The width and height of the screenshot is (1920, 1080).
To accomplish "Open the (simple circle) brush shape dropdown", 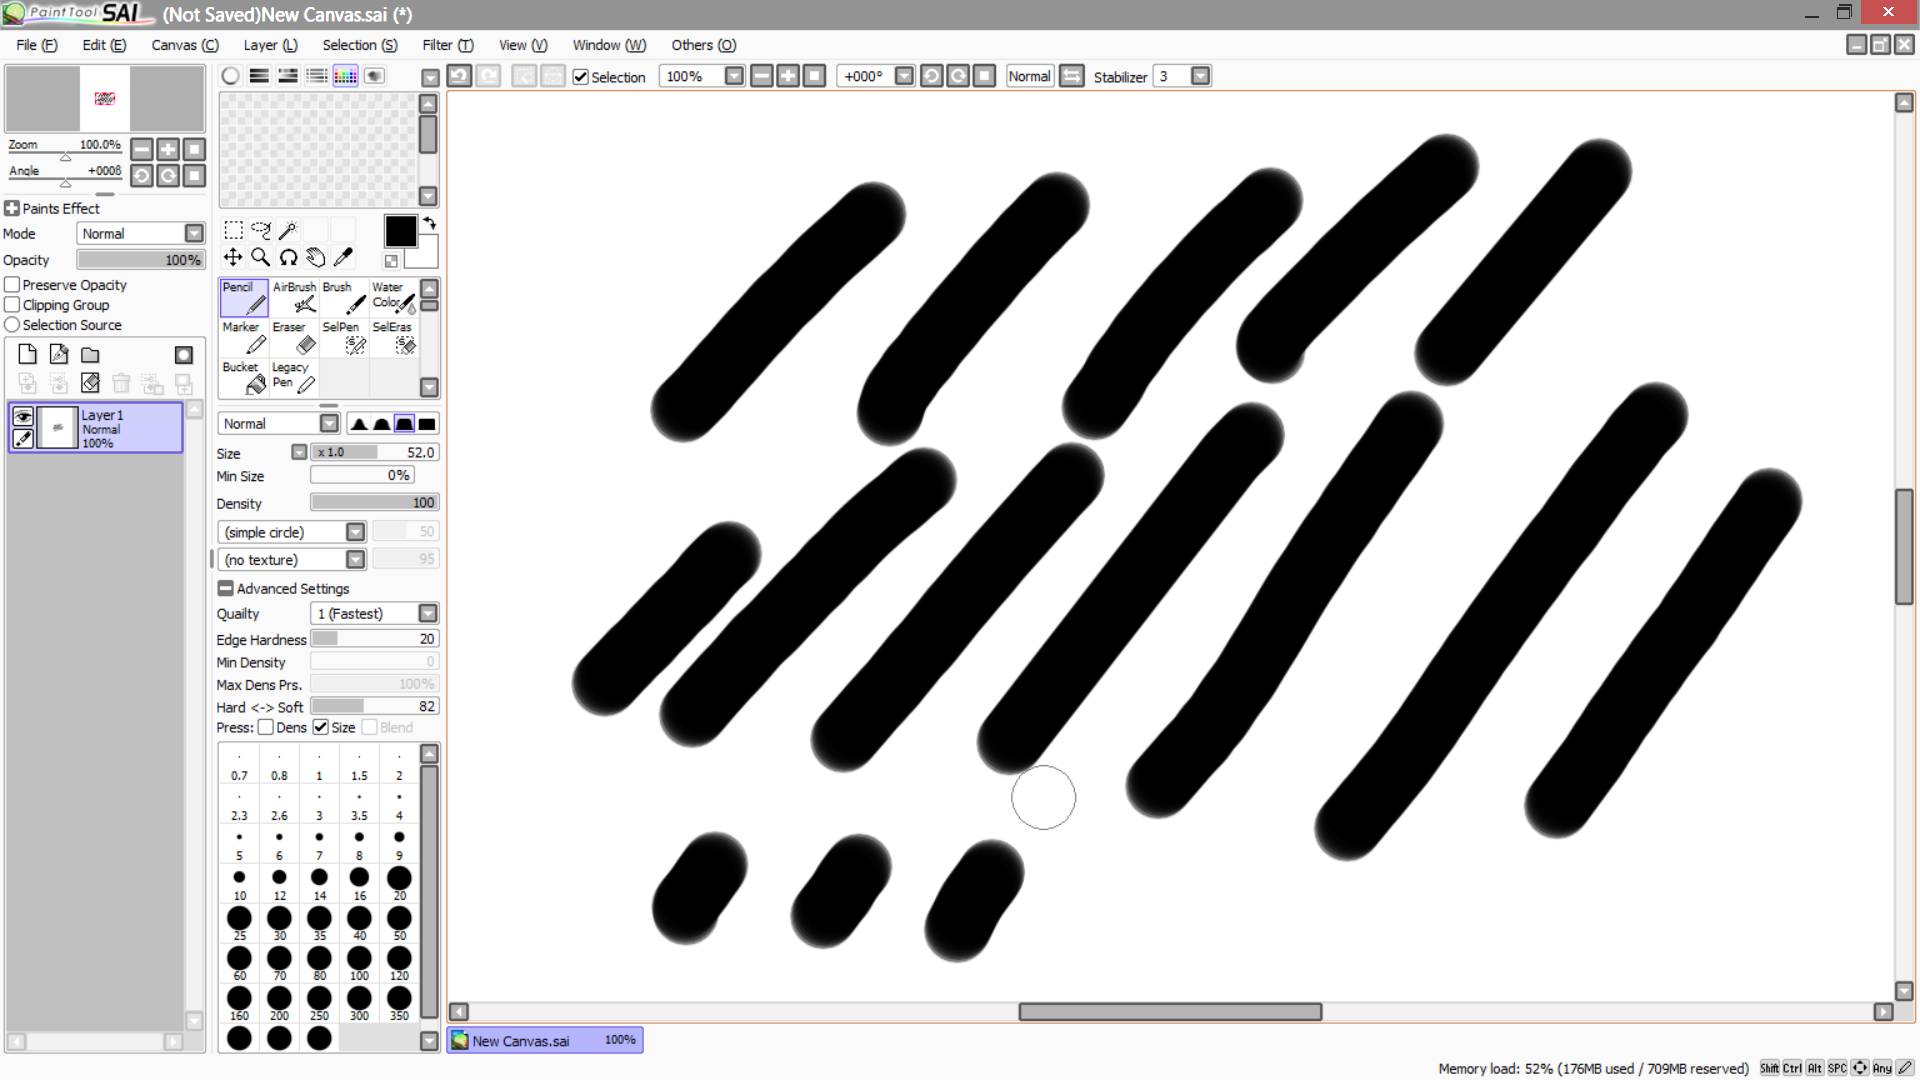I will tap(355, 532).
